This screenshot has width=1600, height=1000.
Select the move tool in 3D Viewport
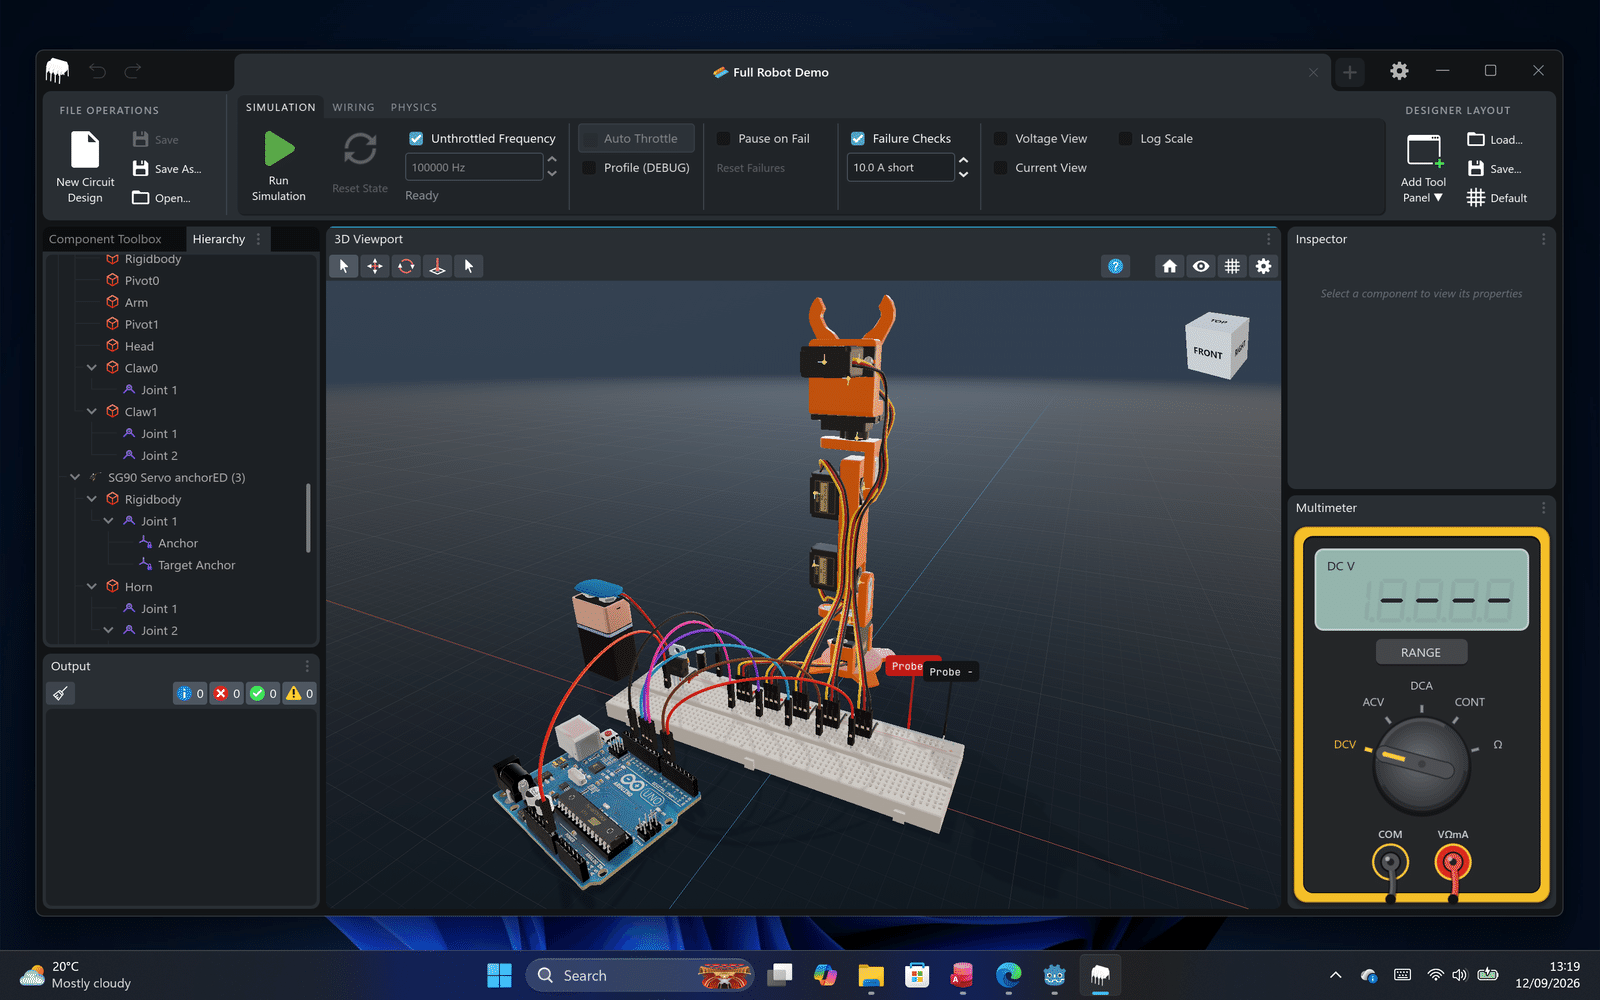coord(375,266)
